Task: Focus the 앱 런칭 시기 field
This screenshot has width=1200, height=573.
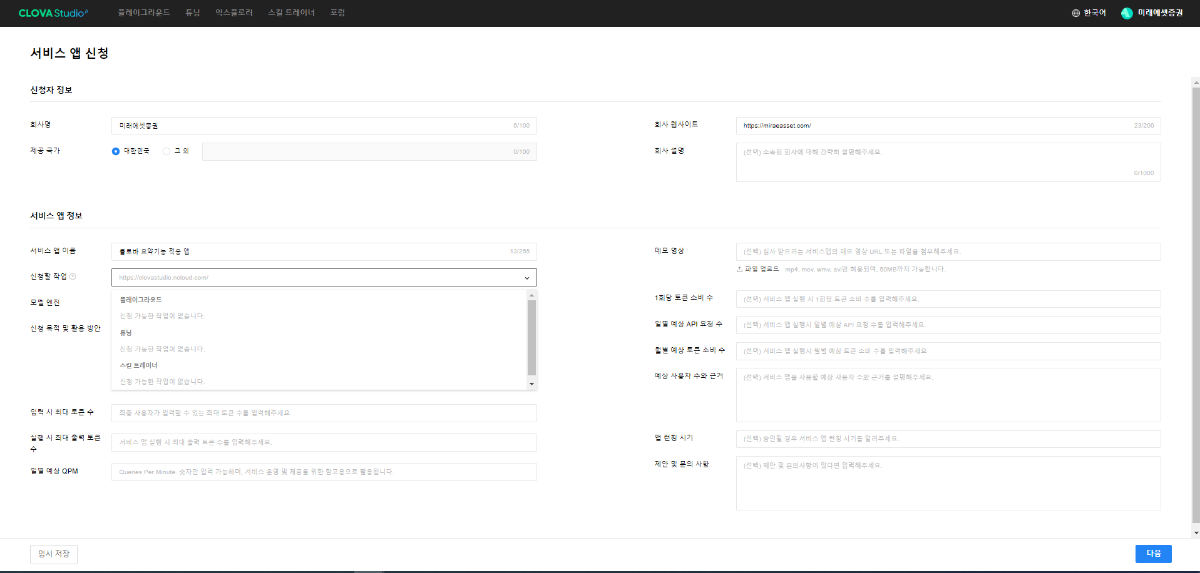Action: coord(948,439)
